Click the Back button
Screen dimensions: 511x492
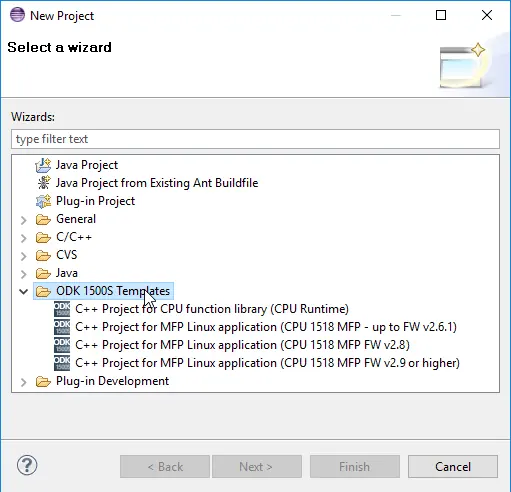pyautogui.click(x=165, y=467)
